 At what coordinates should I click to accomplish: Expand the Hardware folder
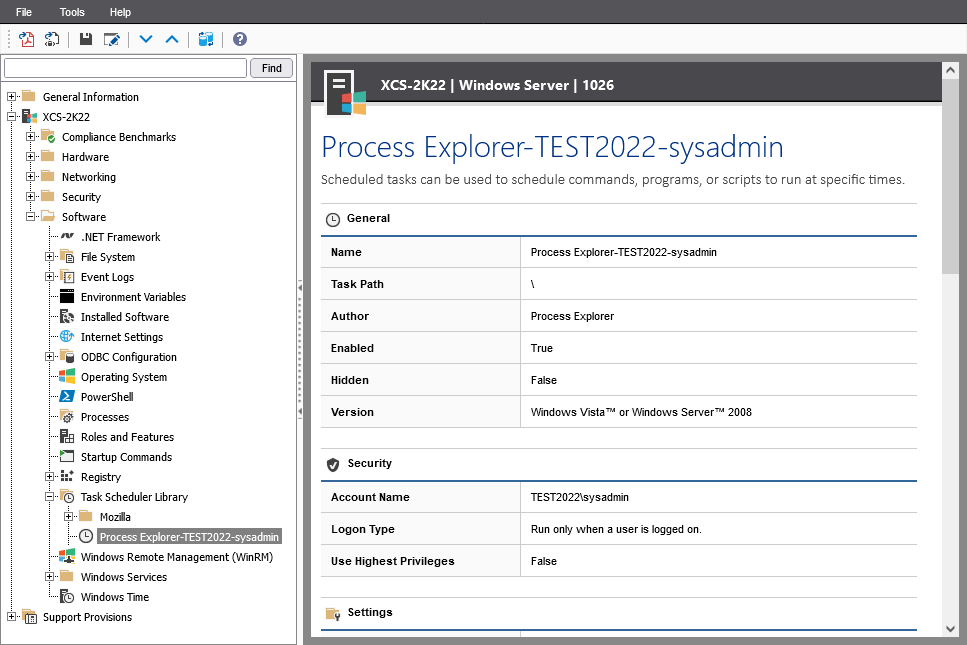click(30, 157)
